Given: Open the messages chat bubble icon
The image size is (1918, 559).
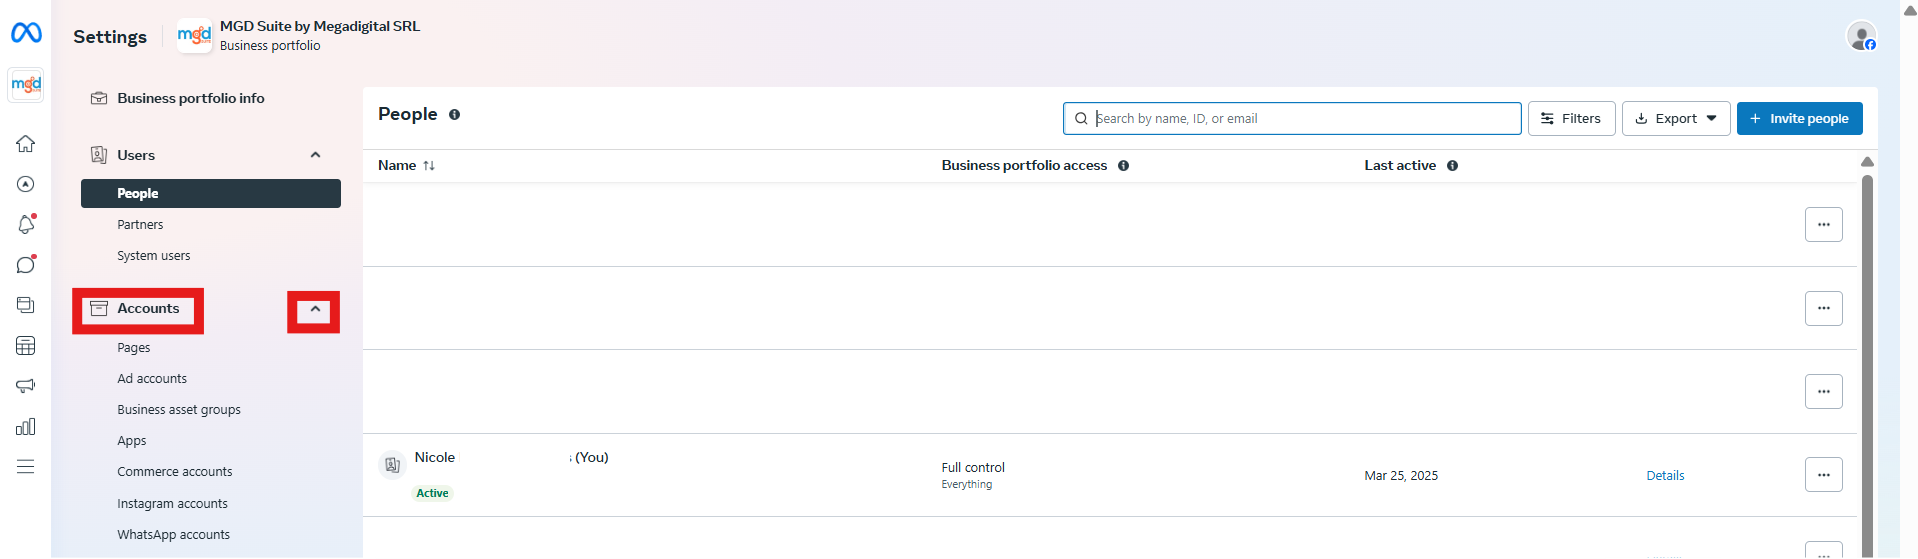Looking at the screenshot, I should 26,265.
